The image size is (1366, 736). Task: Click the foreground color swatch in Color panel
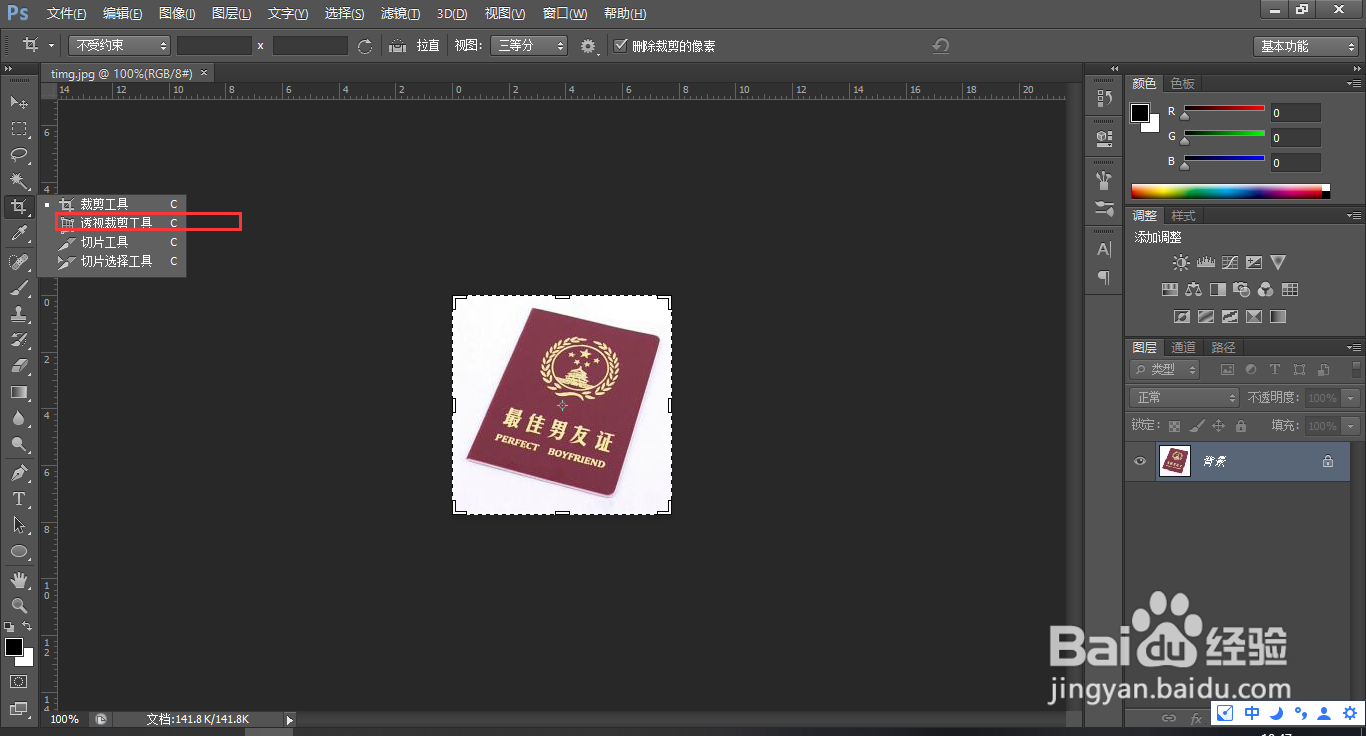(1140, 113)
